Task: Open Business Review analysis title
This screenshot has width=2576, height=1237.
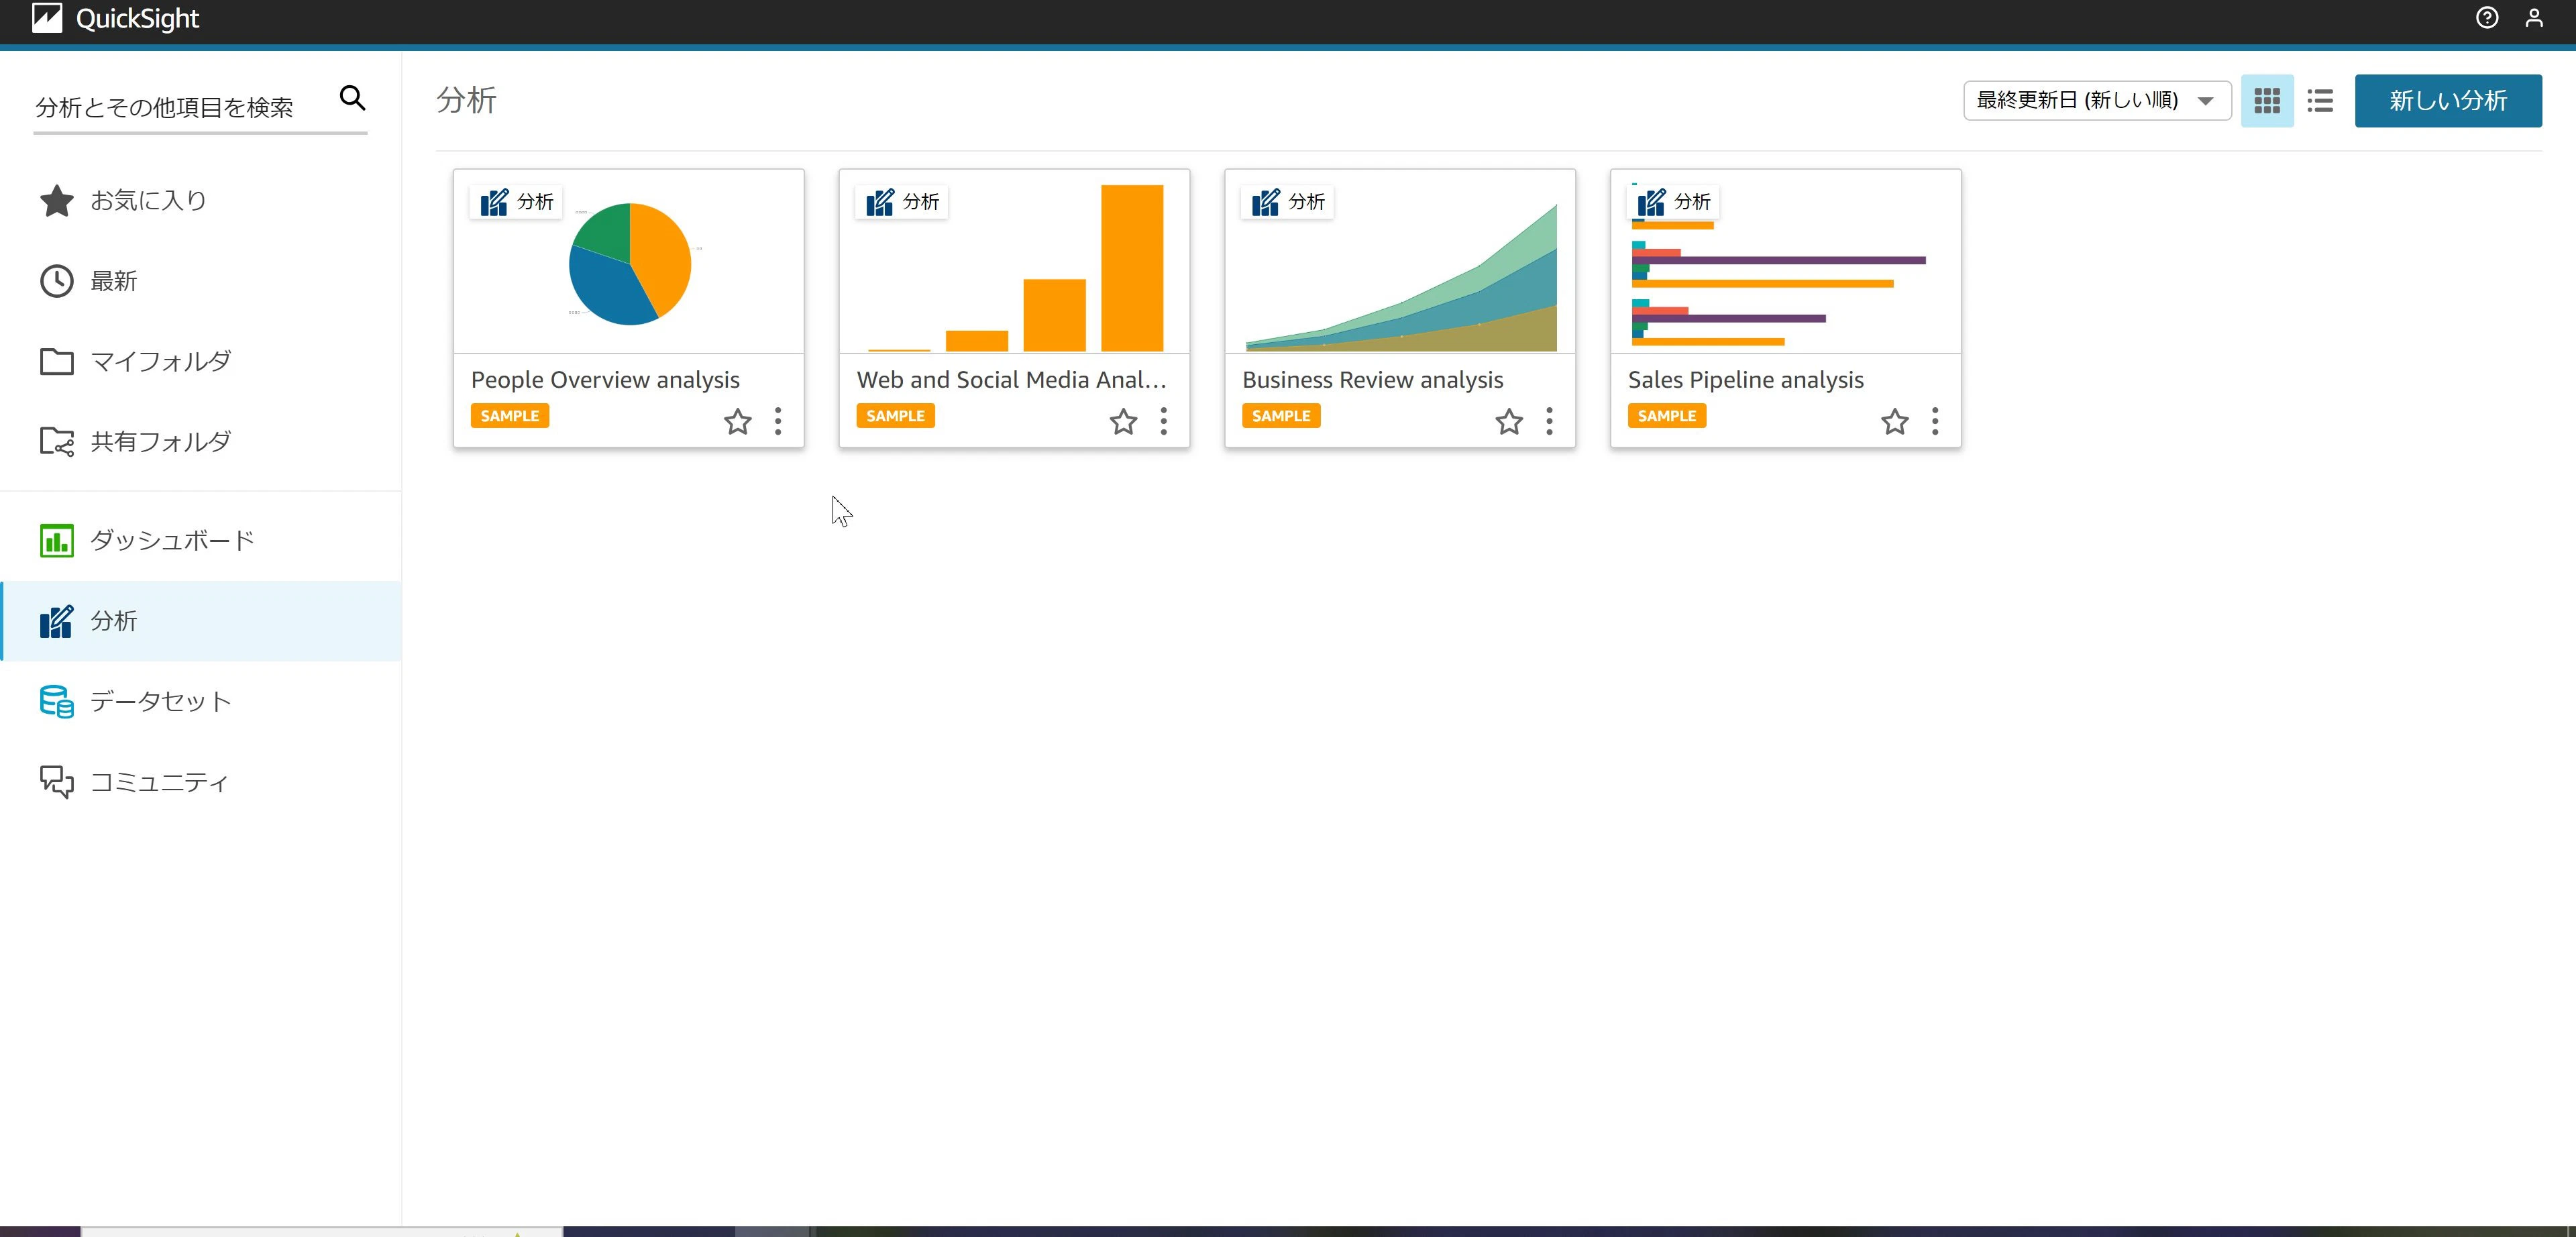Action: (1372, 380)
